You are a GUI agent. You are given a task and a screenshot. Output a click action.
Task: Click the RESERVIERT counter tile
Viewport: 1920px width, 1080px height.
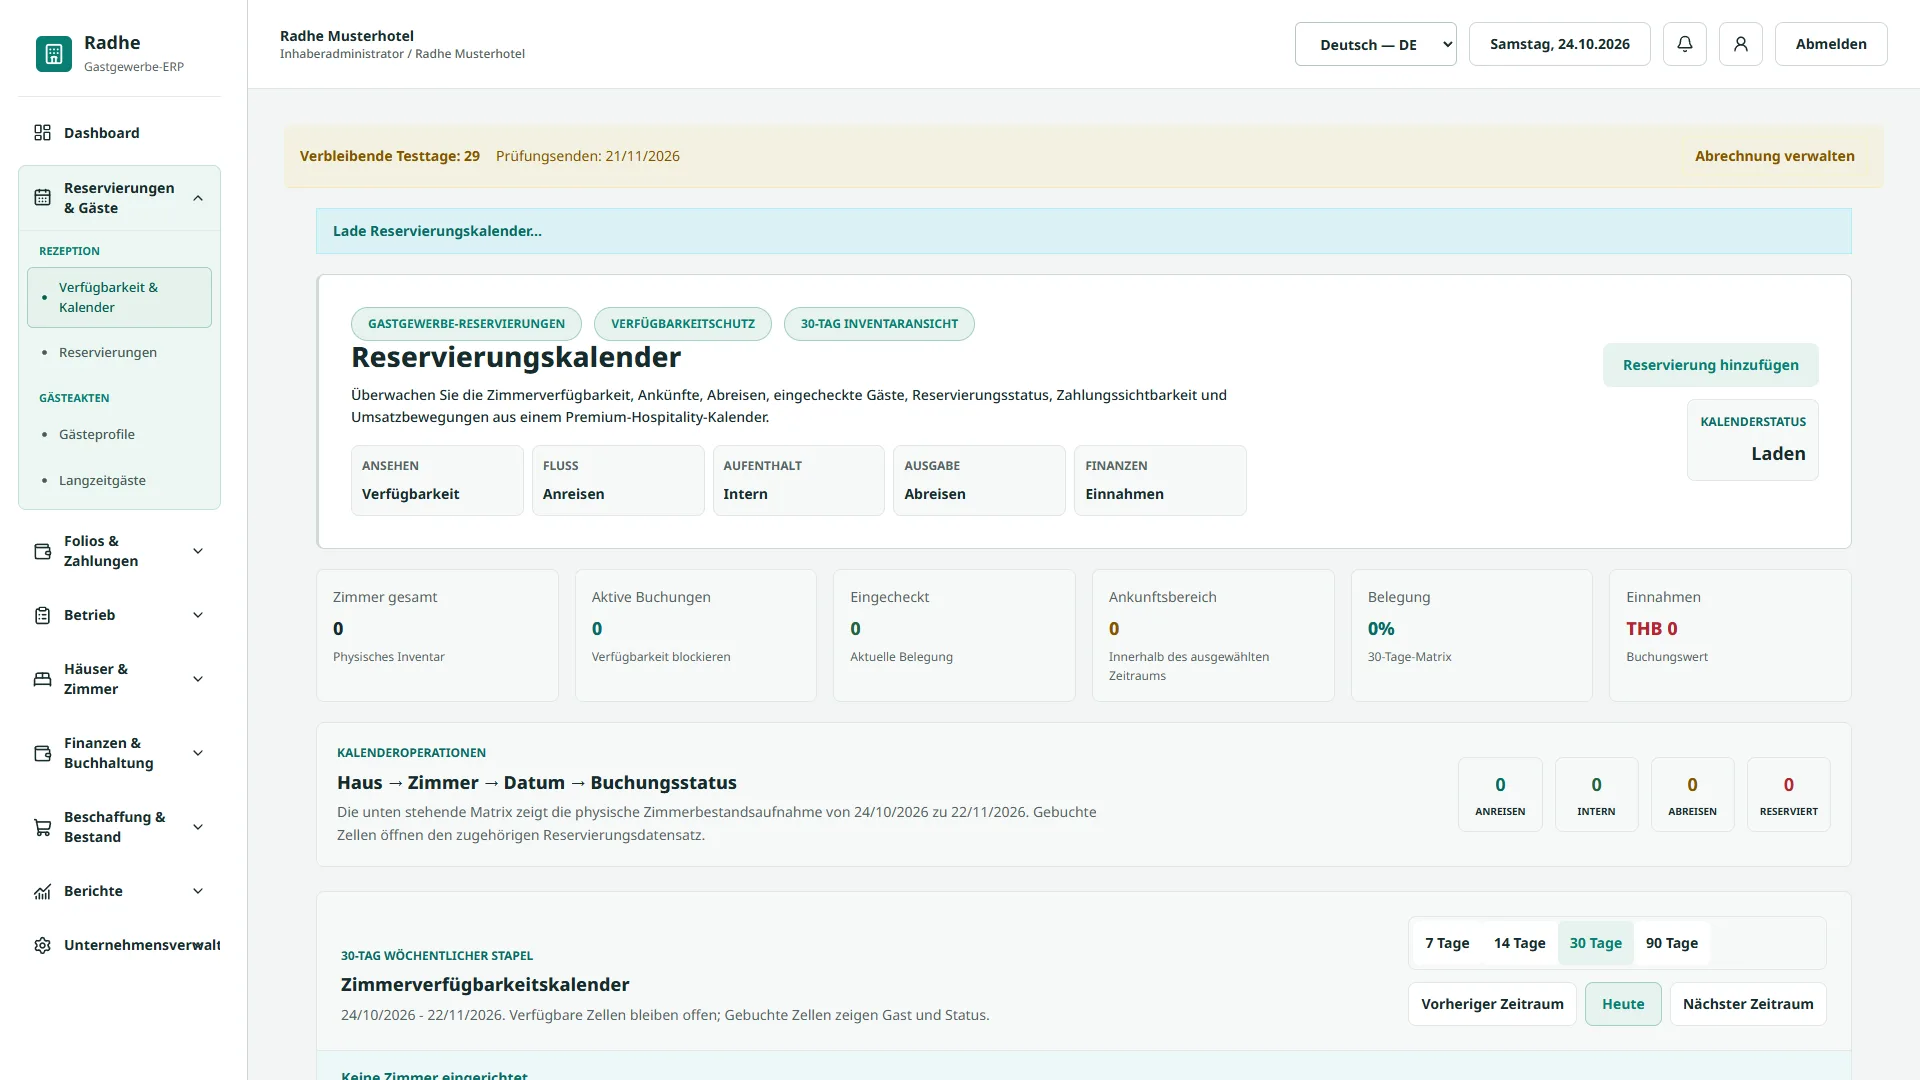click(1788, 794)
